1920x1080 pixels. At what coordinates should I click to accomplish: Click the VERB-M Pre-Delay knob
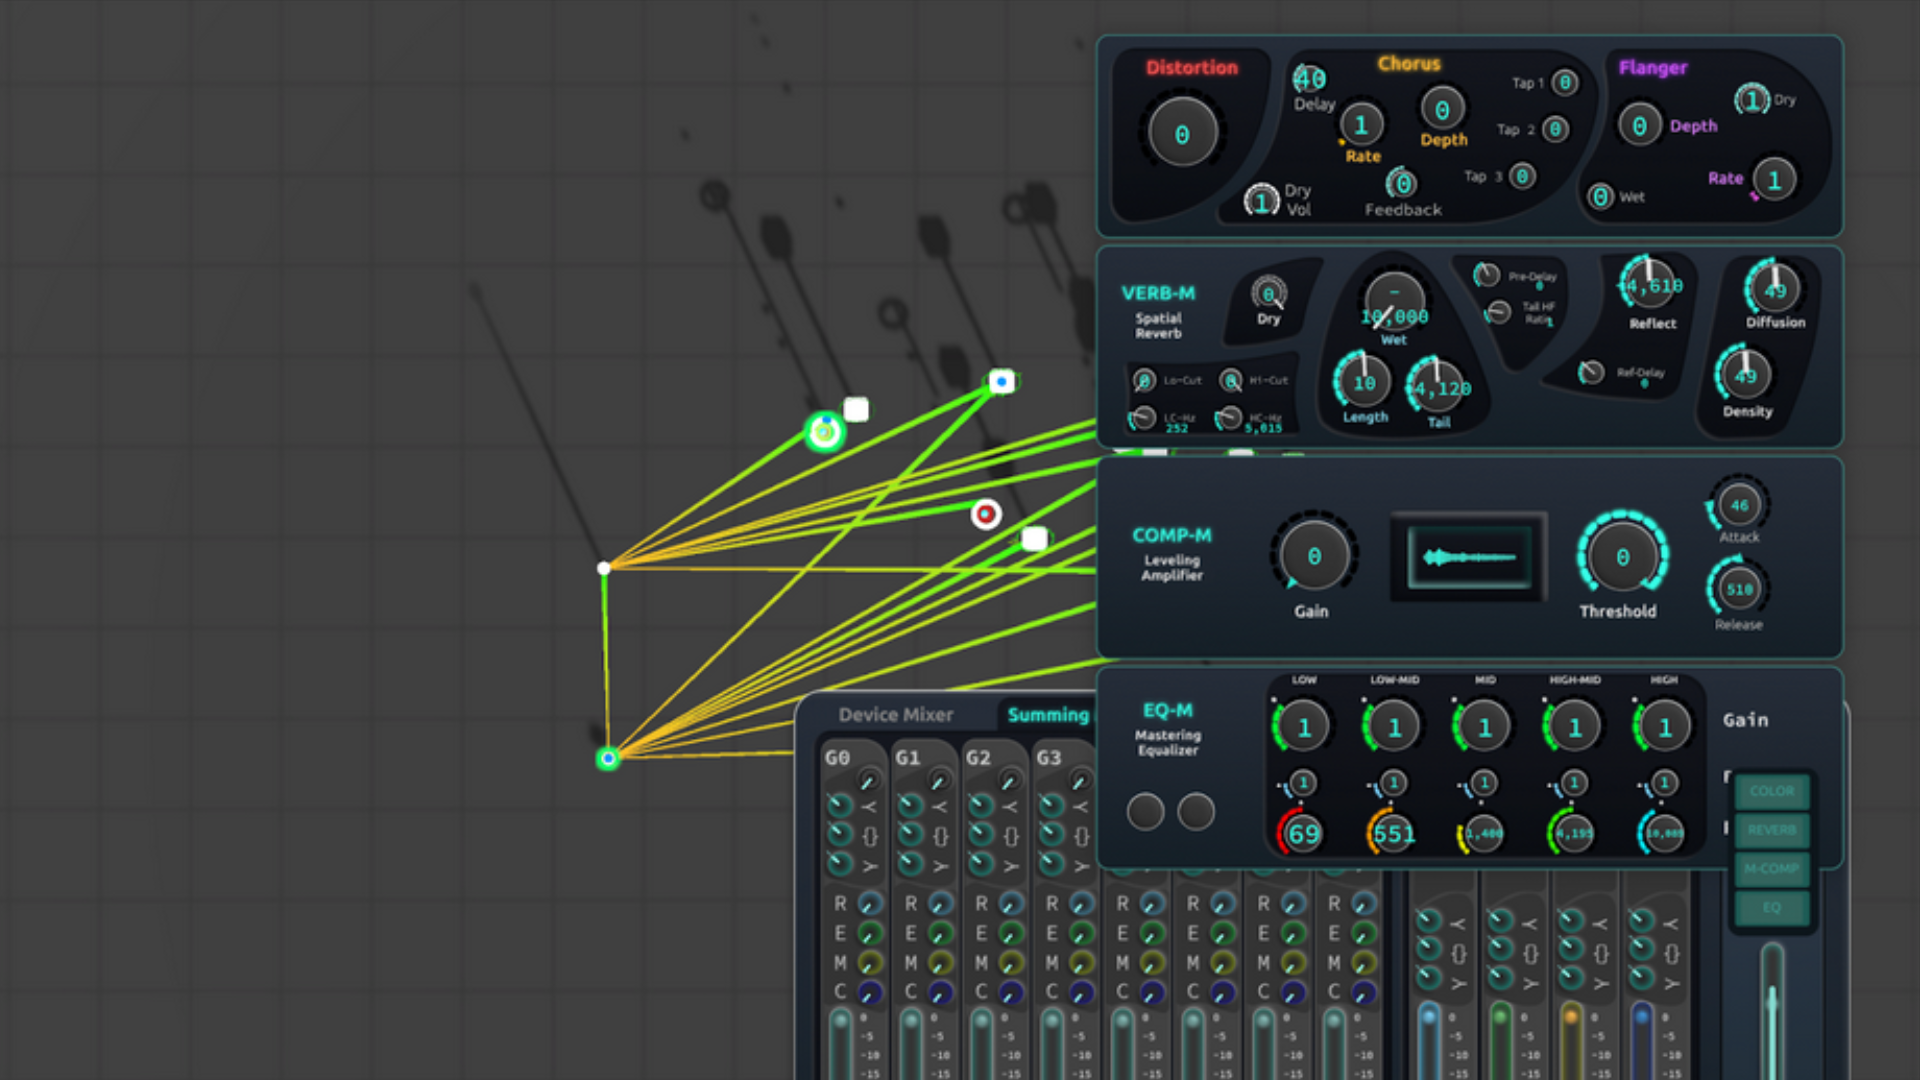coord(1487,275)
